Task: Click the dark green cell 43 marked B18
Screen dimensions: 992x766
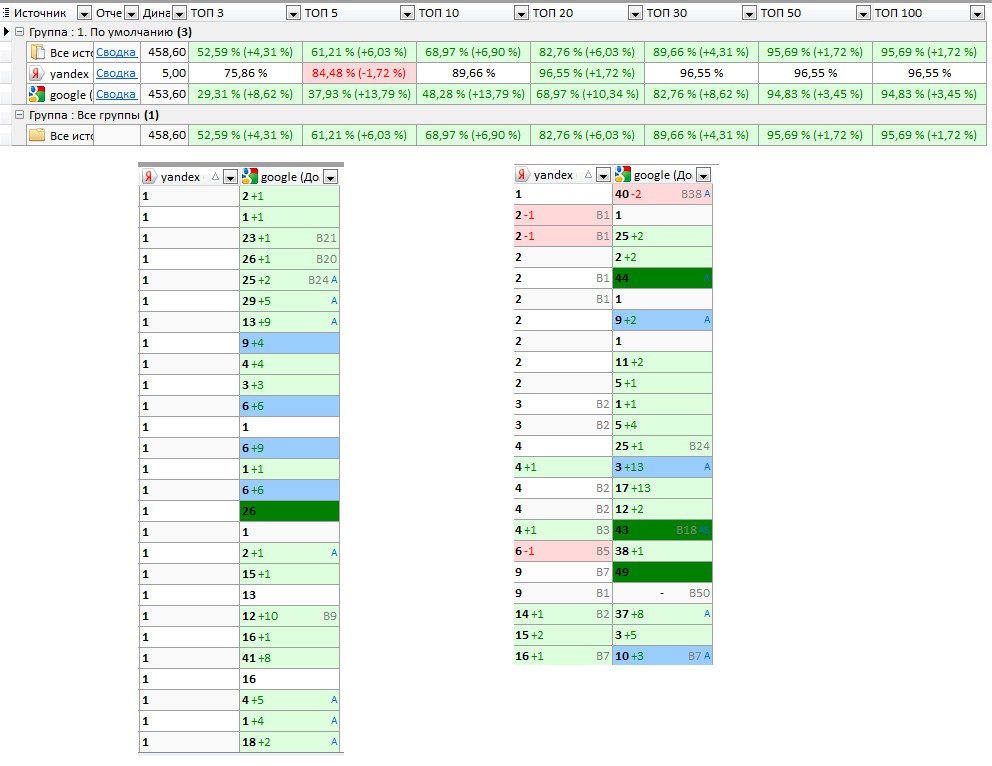Action: click(662, 530)
